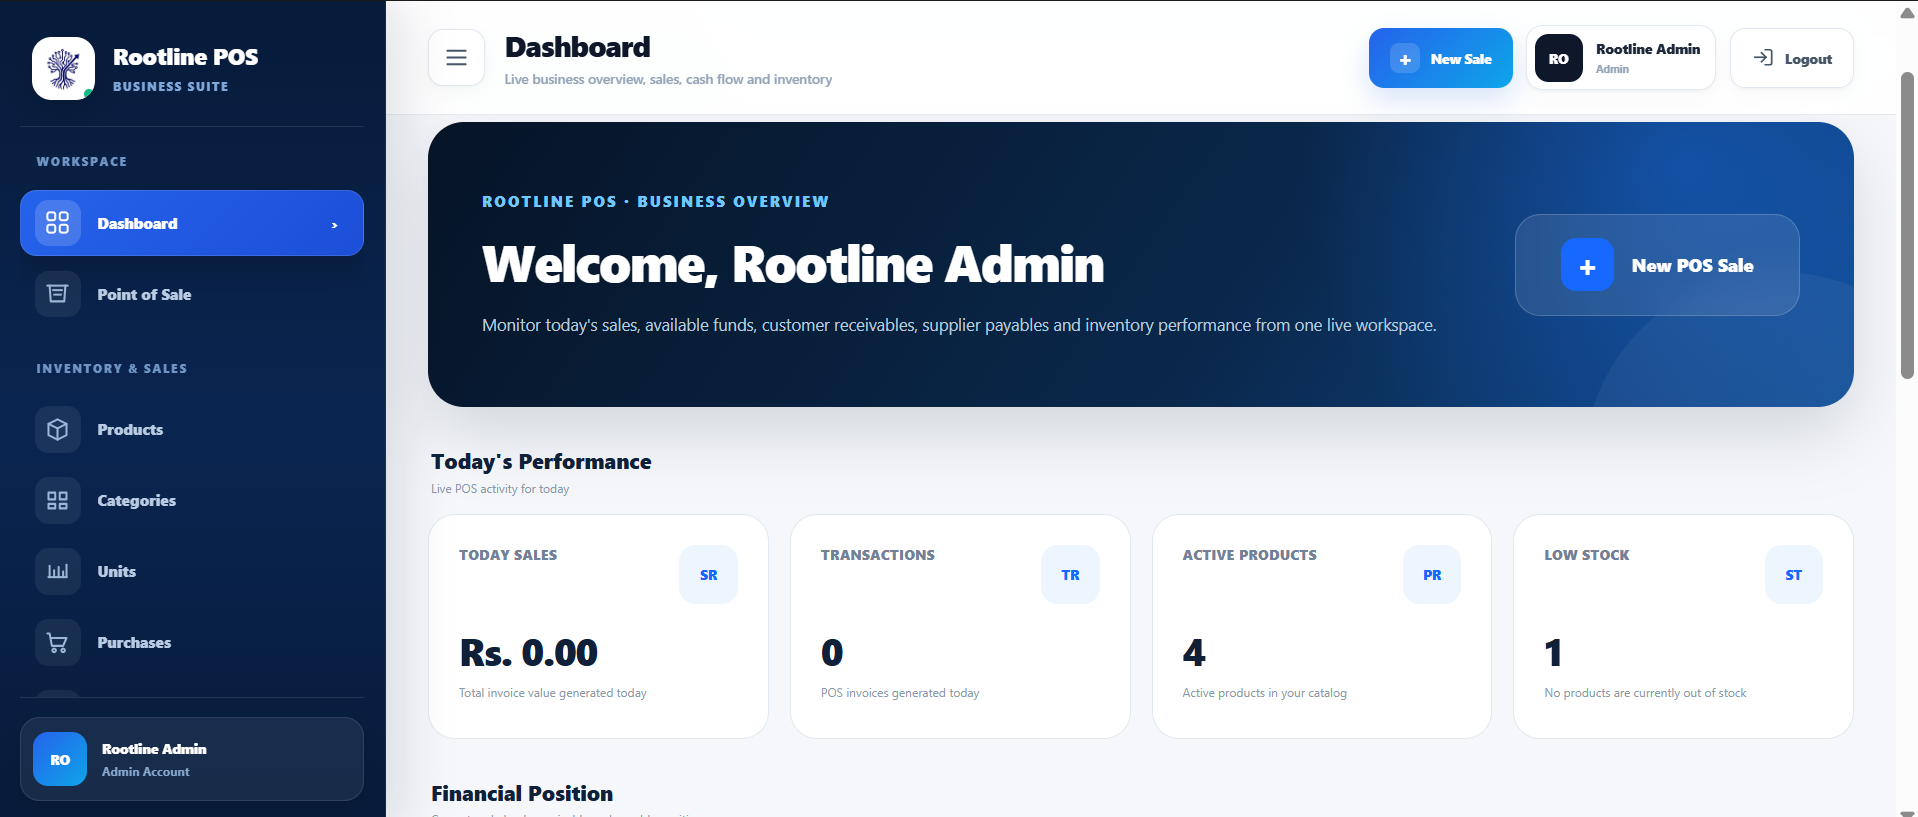The image size is (1918, 817).
Task: Click the RO avatar in the header
Action: coord(1559,58)
